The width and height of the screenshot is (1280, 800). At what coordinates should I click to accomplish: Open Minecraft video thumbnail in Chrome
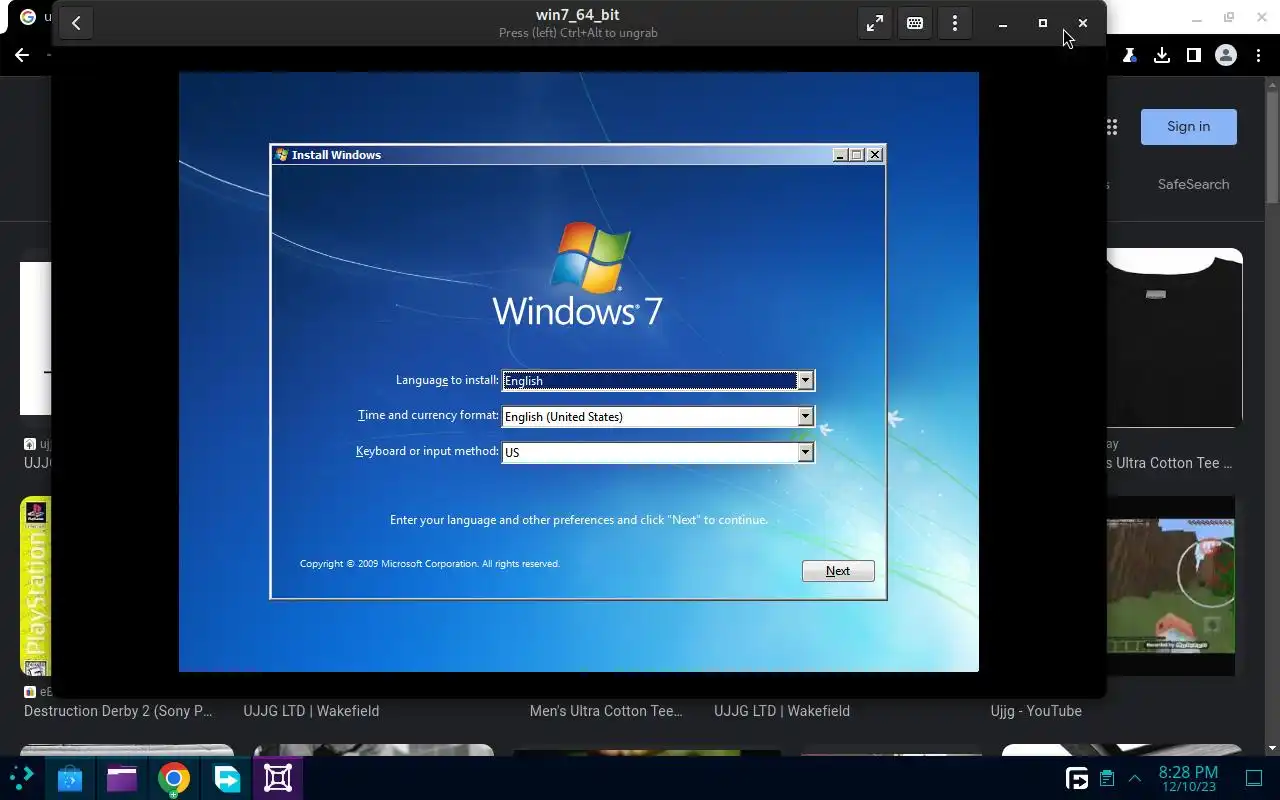click(x=1170, y=586)
